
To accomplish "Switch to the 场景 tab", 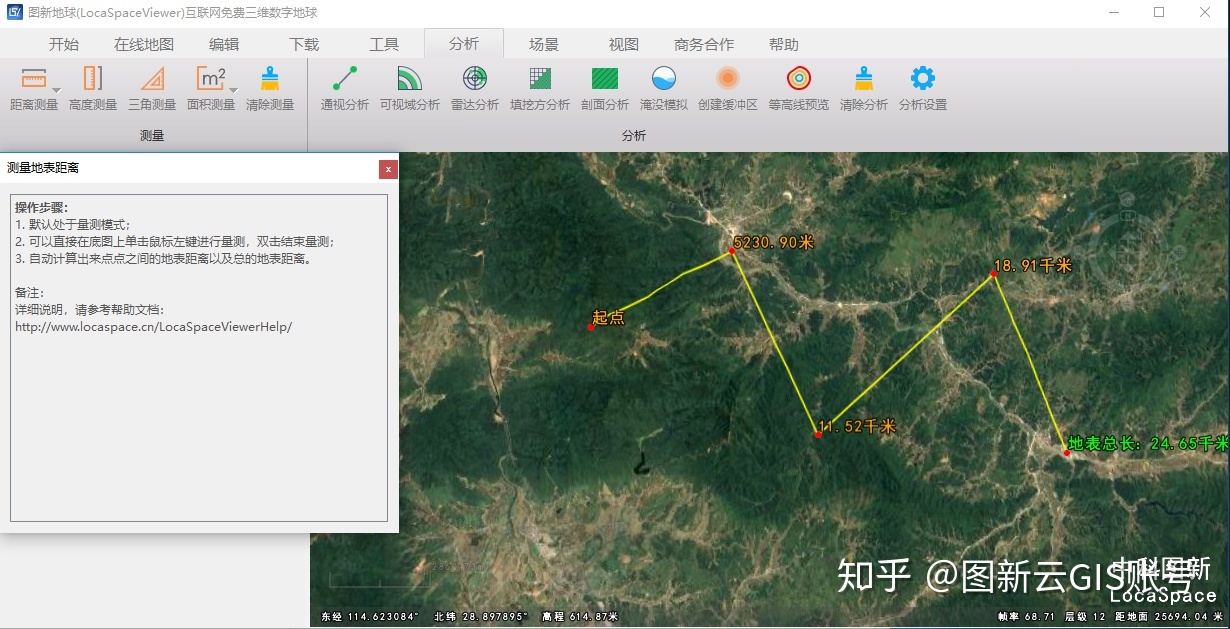I will tap(544, 44).
